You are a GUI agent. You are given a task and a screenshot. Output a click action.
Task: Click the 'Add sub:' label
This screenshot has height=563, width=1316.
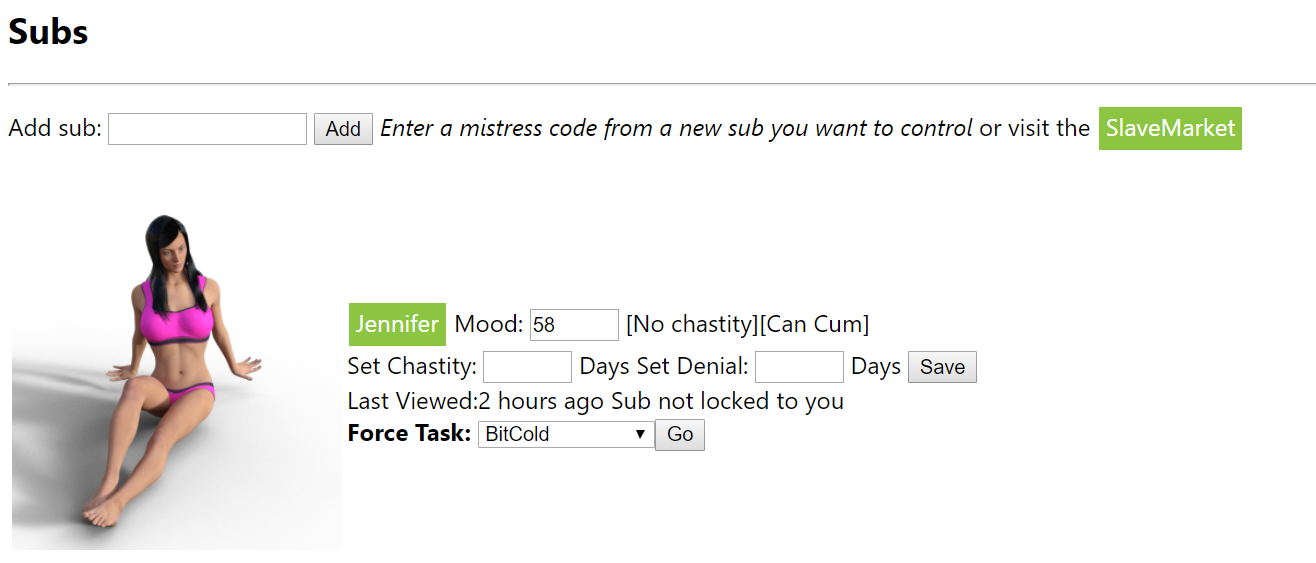[55, 129]
